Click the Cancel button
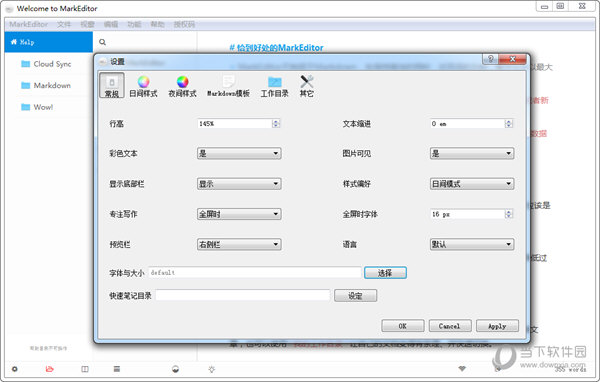The image size is (600, 382). click(x=450, y=326)
